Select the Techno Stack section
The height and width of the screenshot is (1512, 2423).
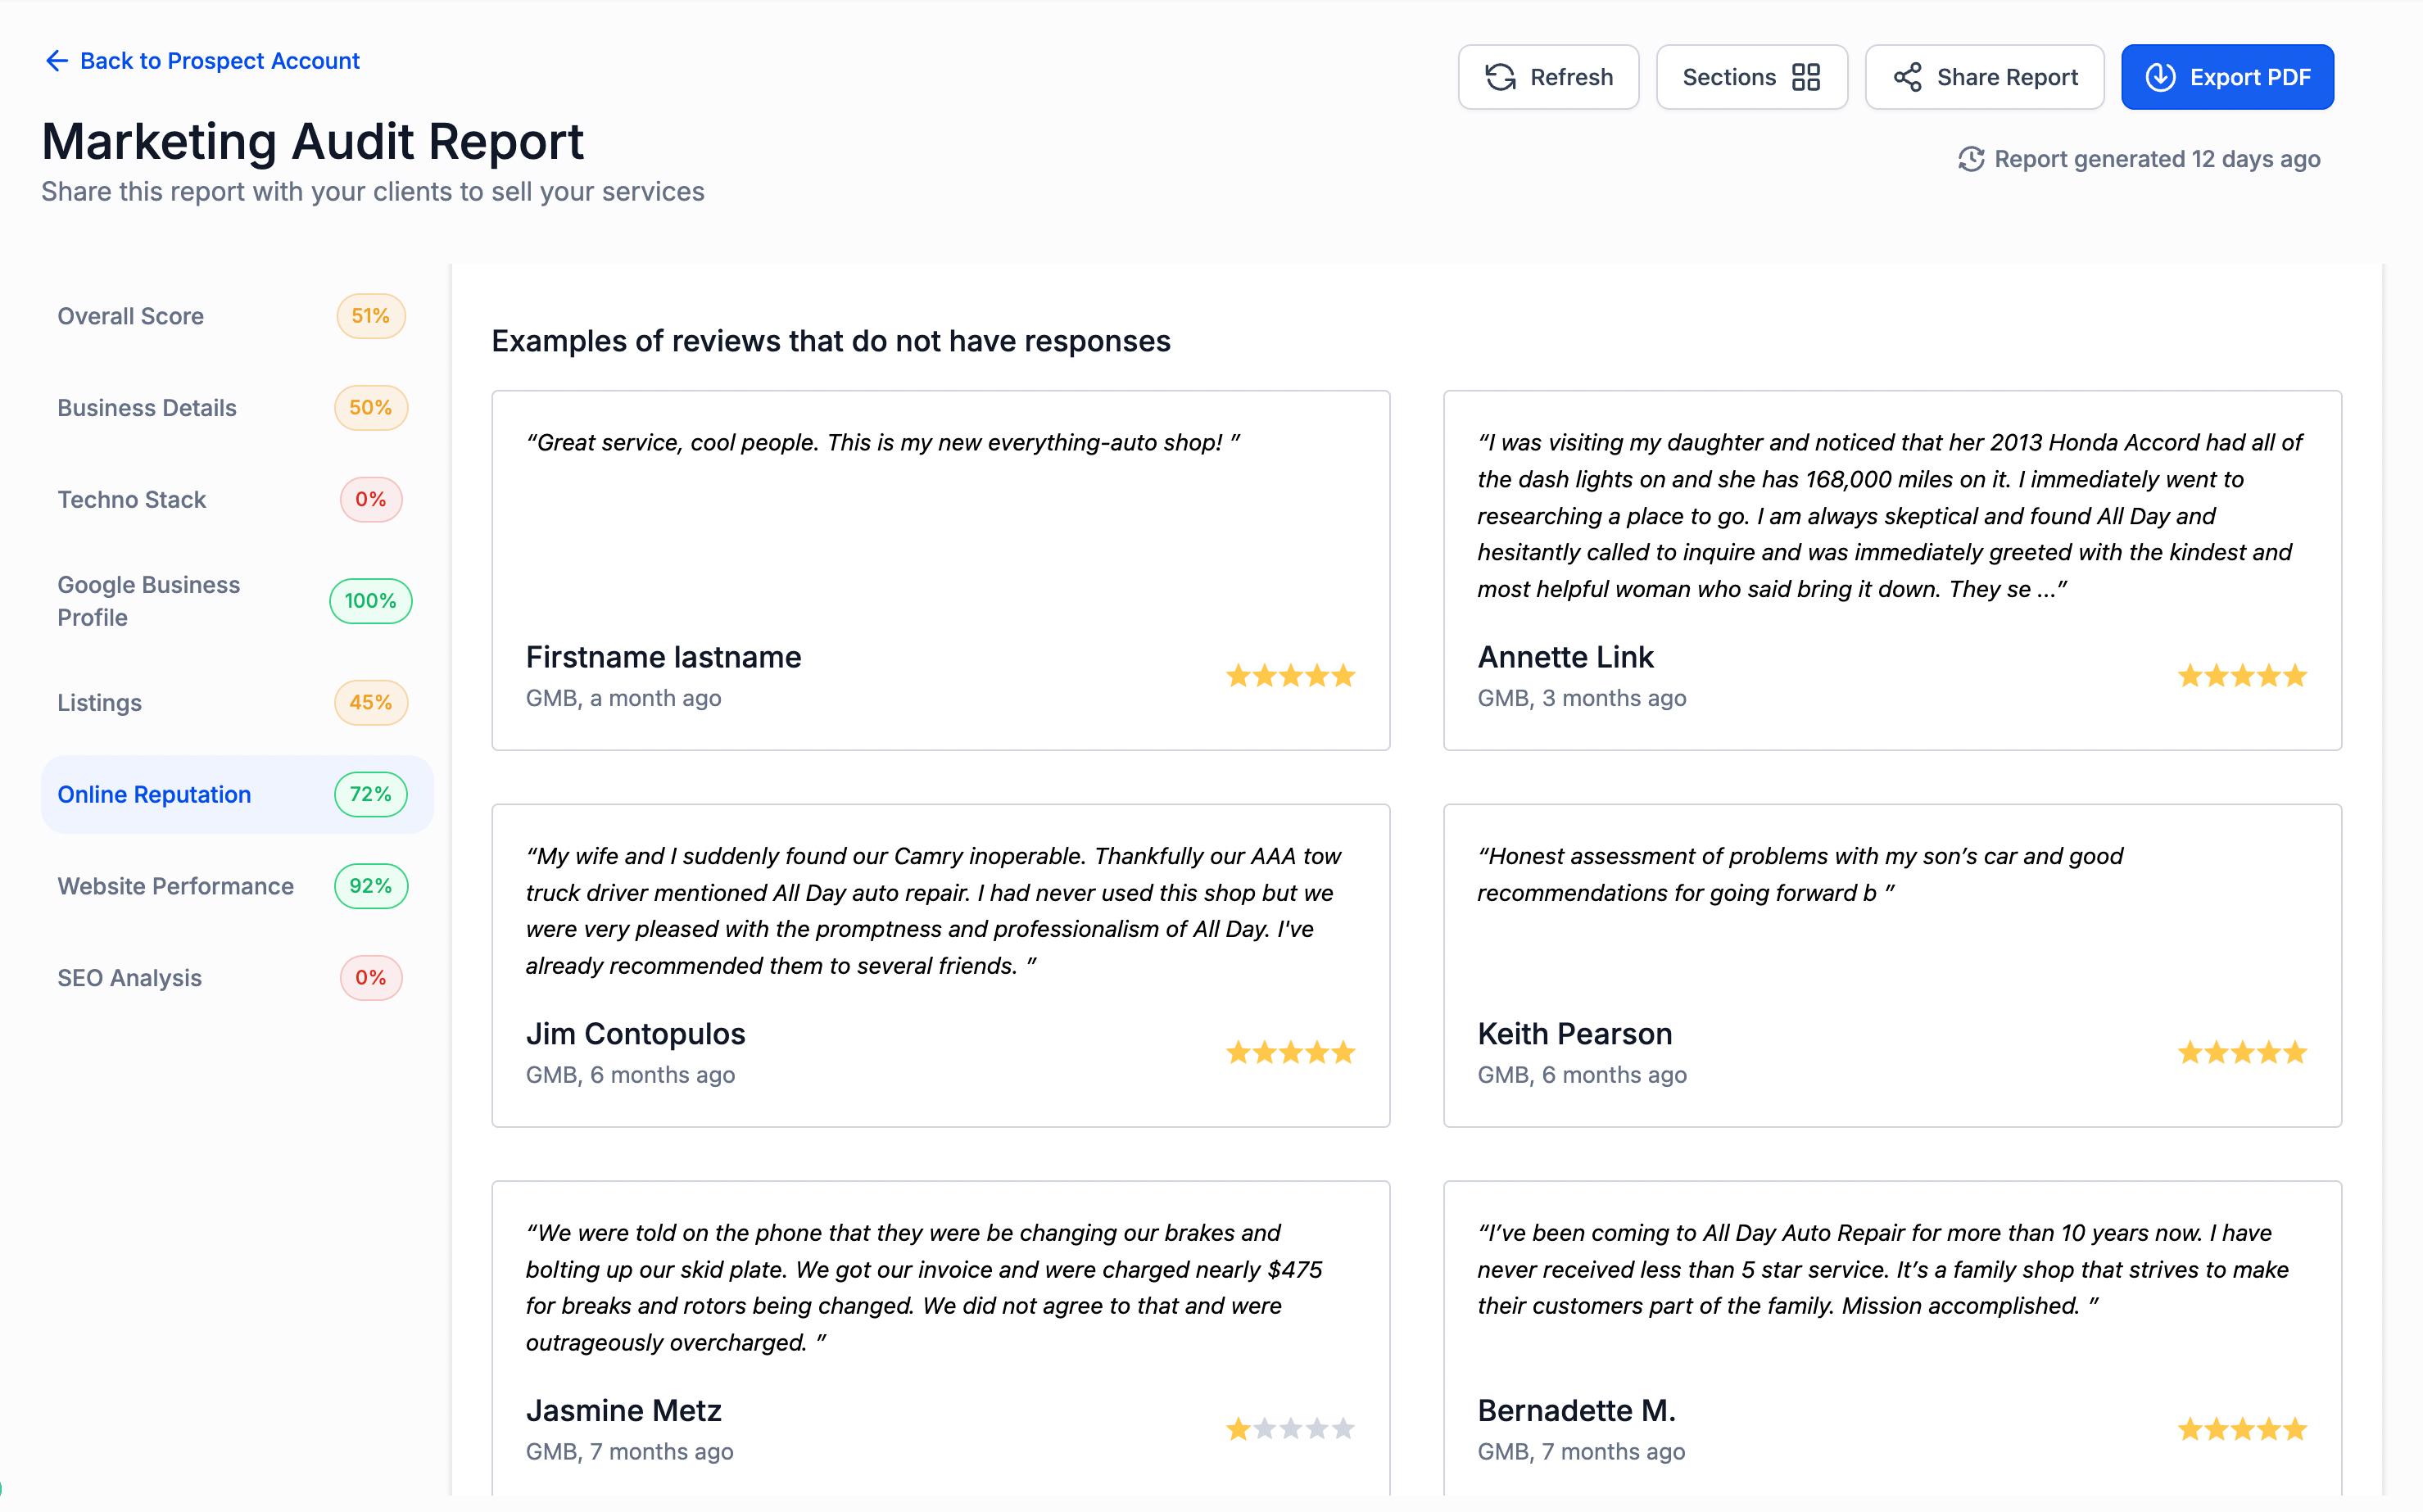[132, 500]
